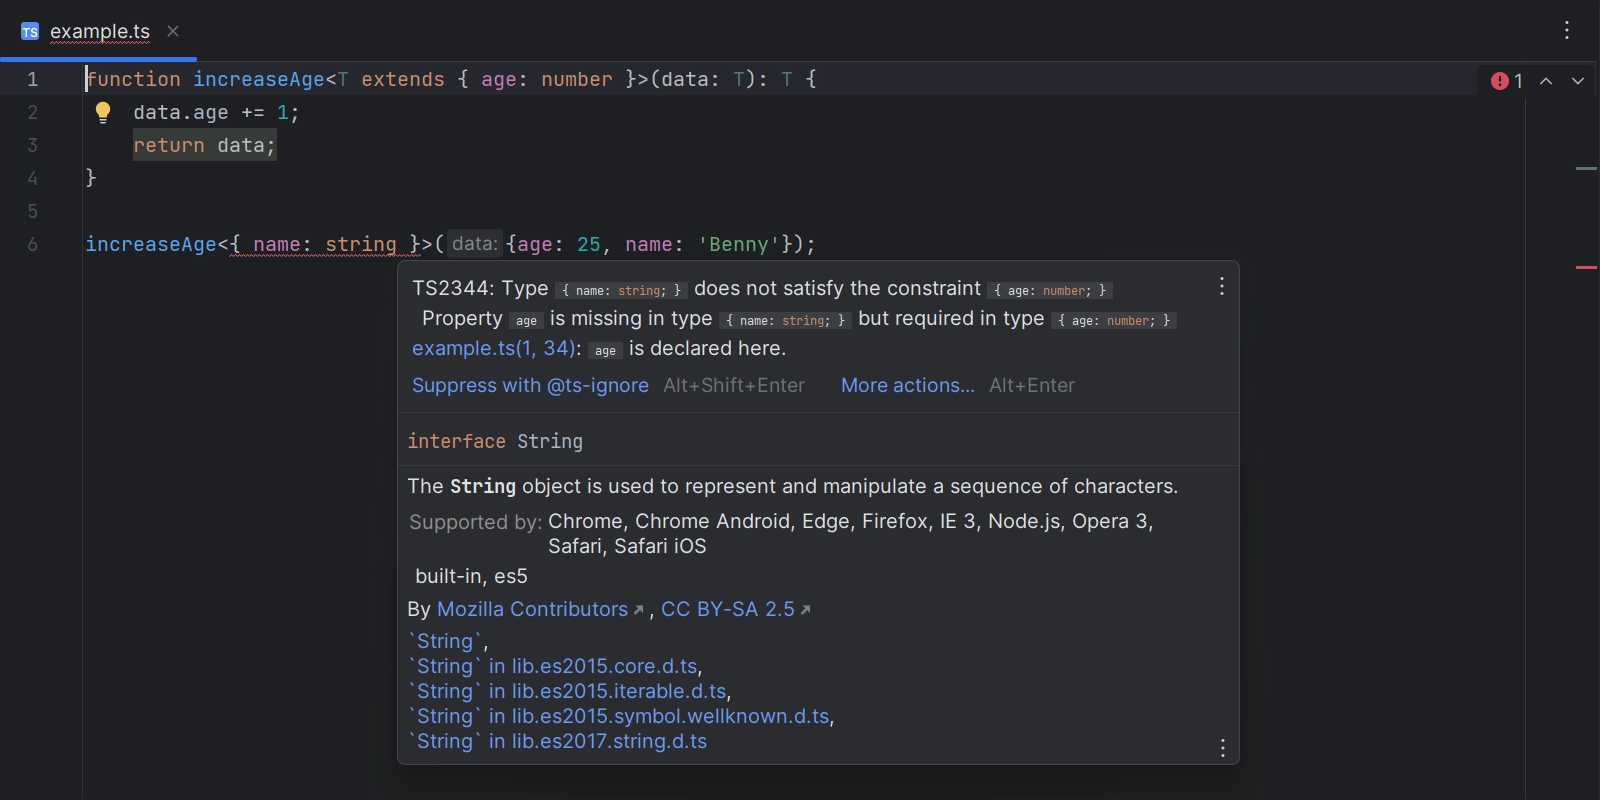Click line number 1 in gutter
This screenshot has width=1600, height=800.
[x=32, y=79]
